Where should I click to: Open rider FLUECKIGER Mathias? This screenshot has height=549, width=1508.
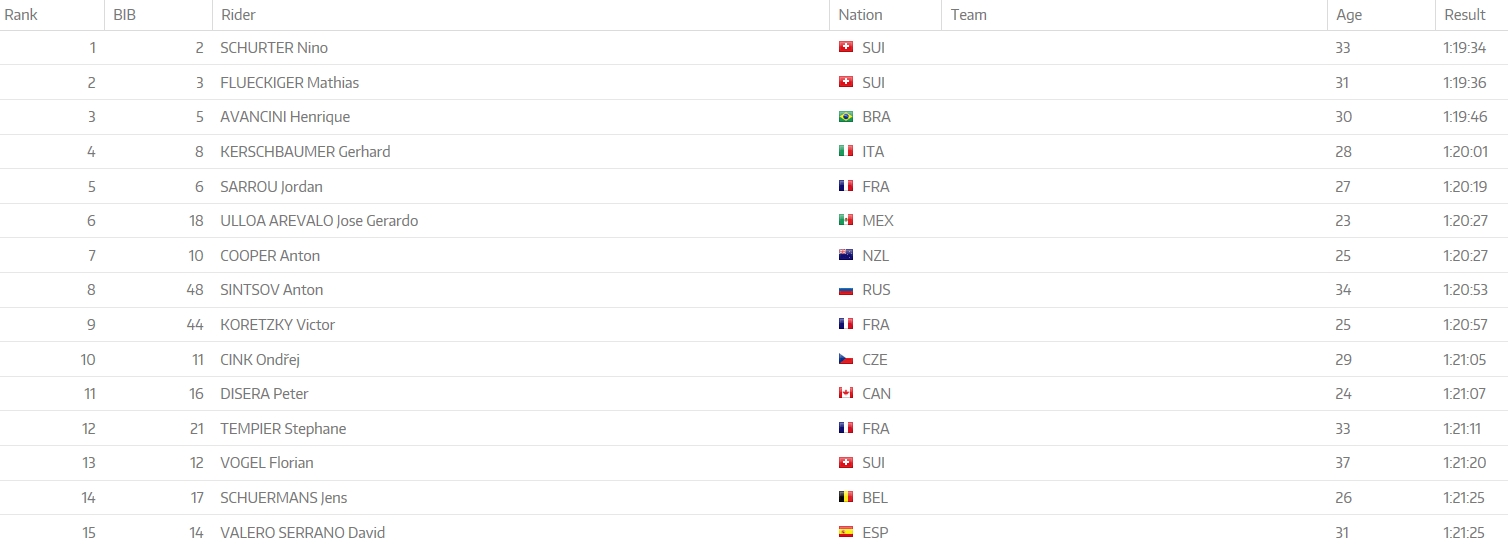click(x=289, y=83)
